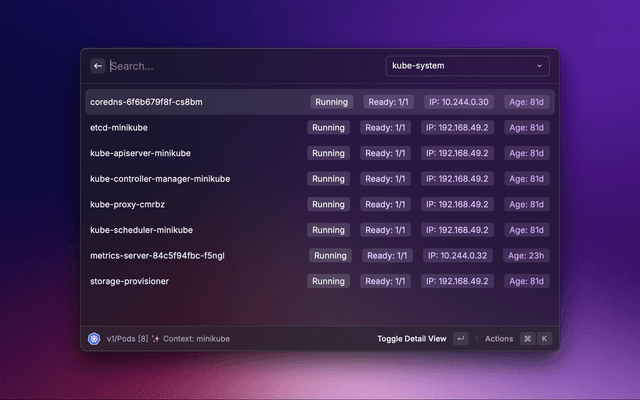This screenshot has width=640, height=400.
Task: Click the chevron on namespace selector
Action: click(x=540, y=66)
